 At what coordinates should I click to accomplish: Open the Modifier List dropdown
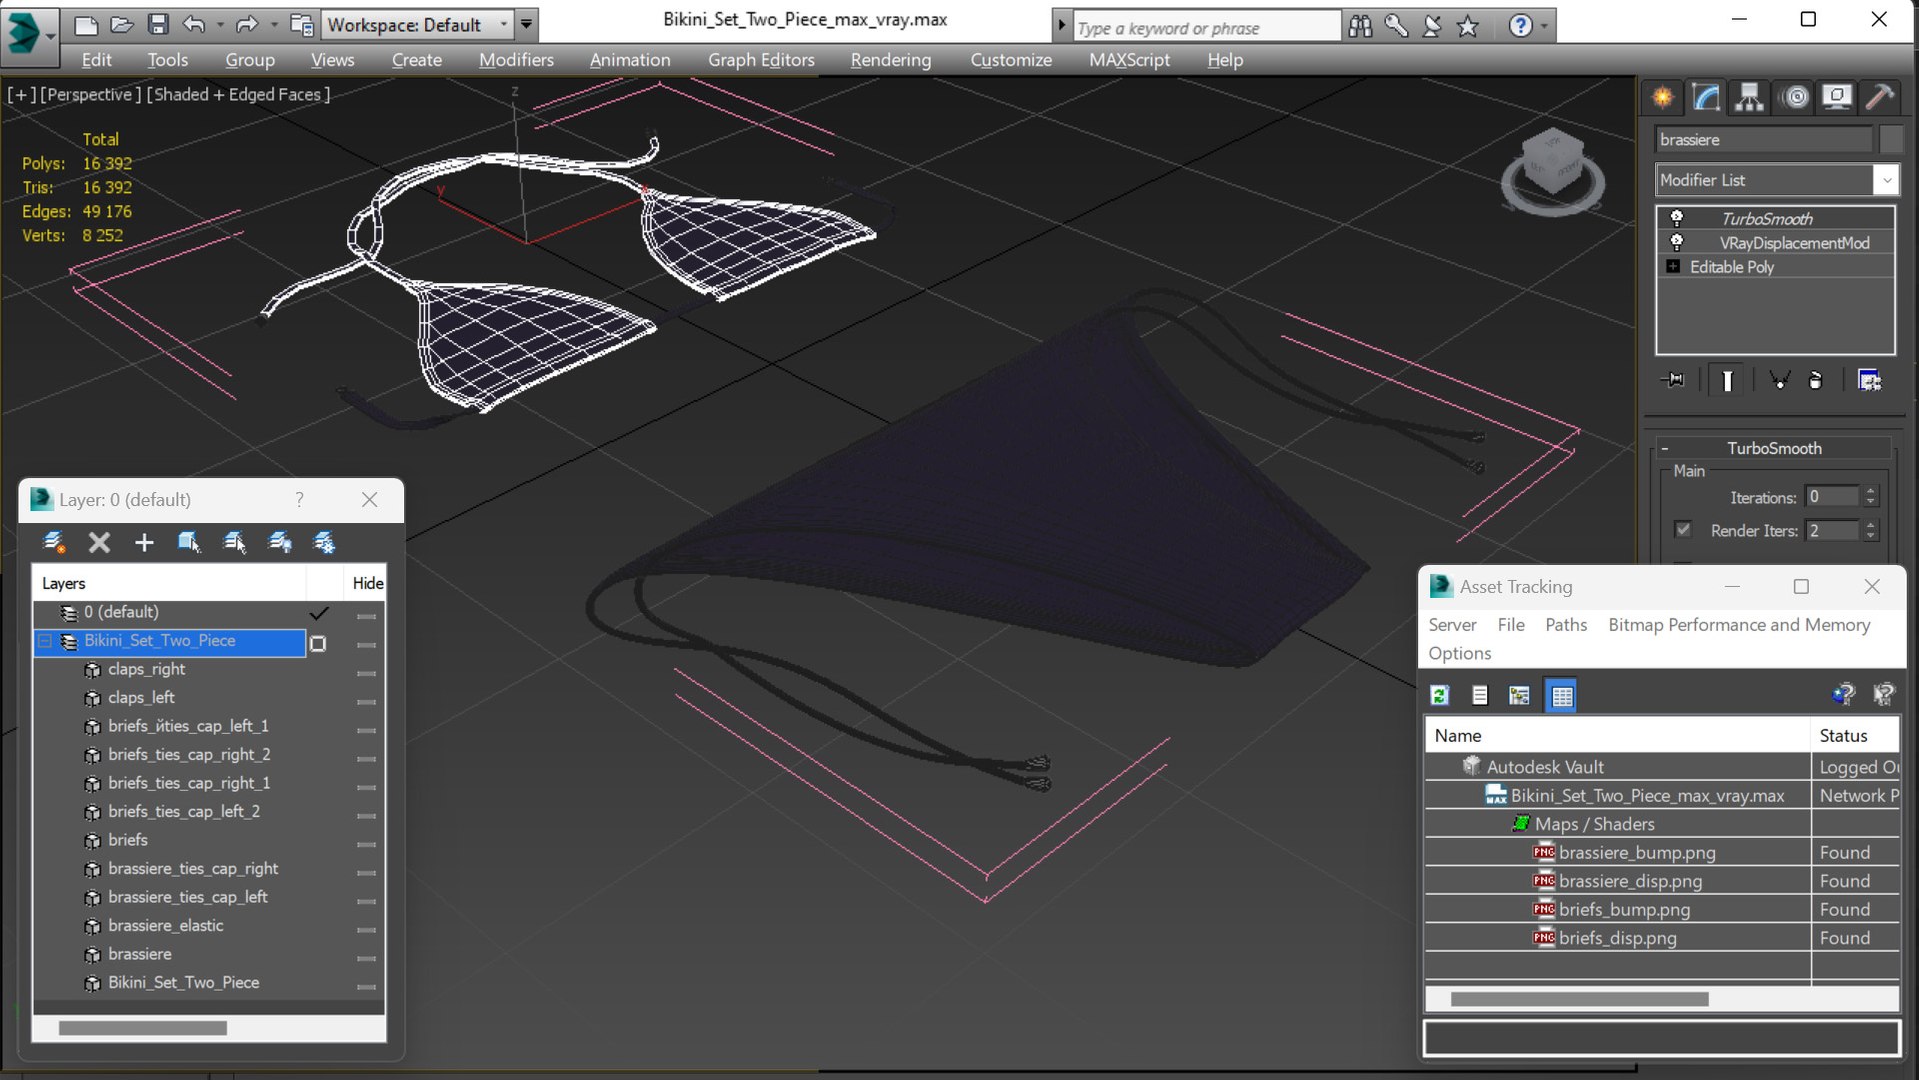(1886, 180)
